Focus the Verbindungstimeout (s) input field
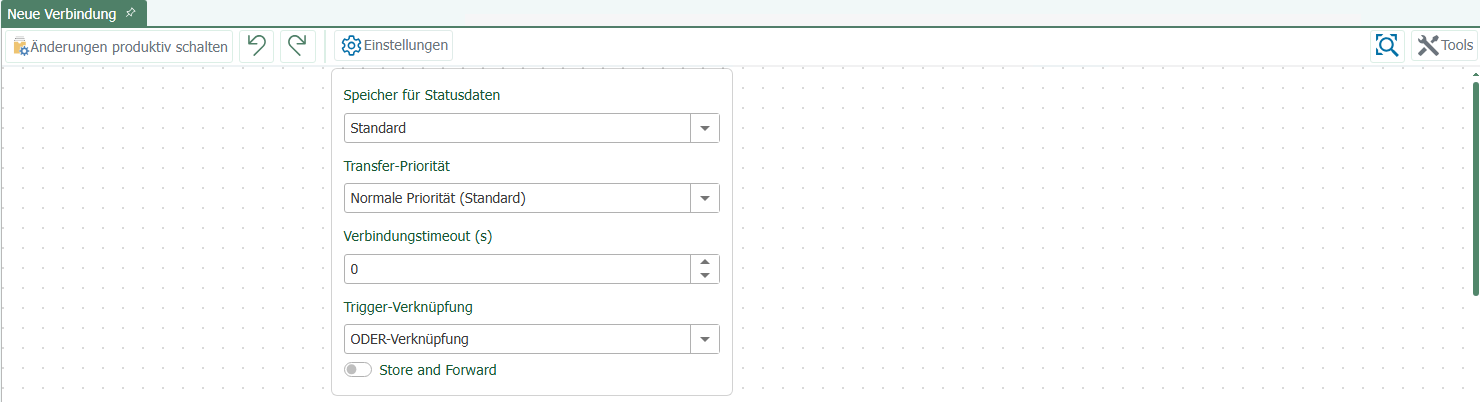Viewport: 1480px width, 402px height. (517, 269)
